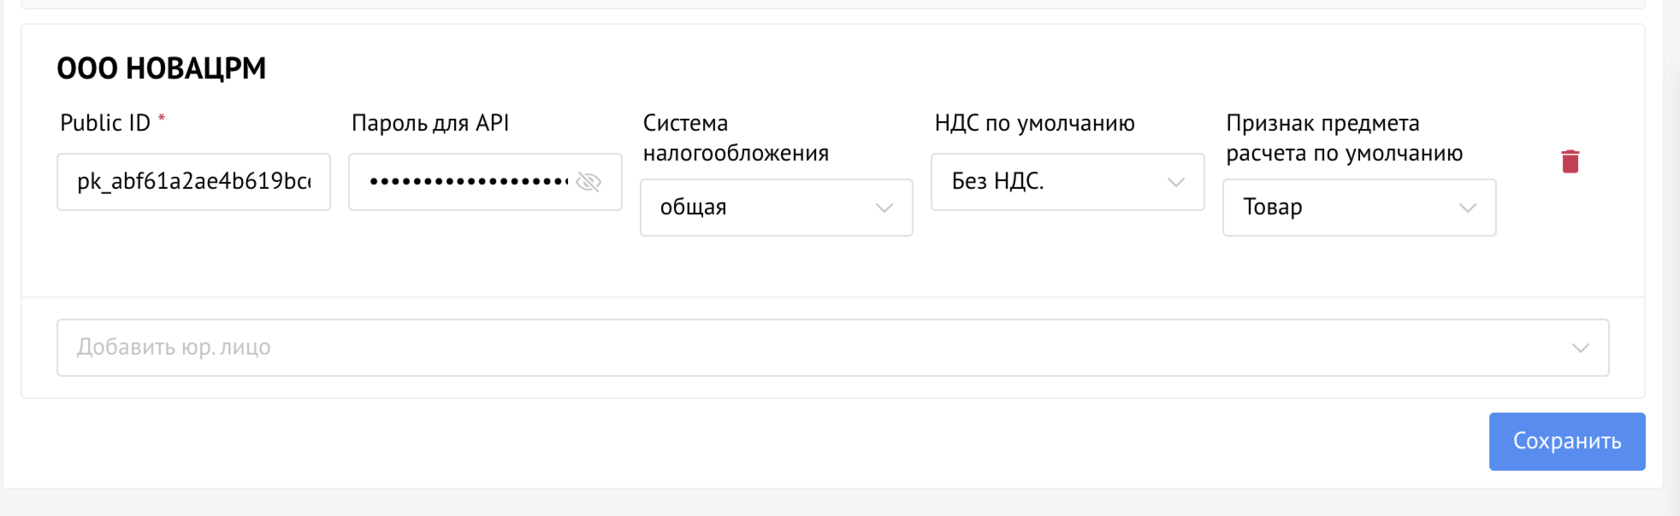Open the Товар payment subject selector
The height and width of the screenshot is (516, 1680).
coord(1340,208)
